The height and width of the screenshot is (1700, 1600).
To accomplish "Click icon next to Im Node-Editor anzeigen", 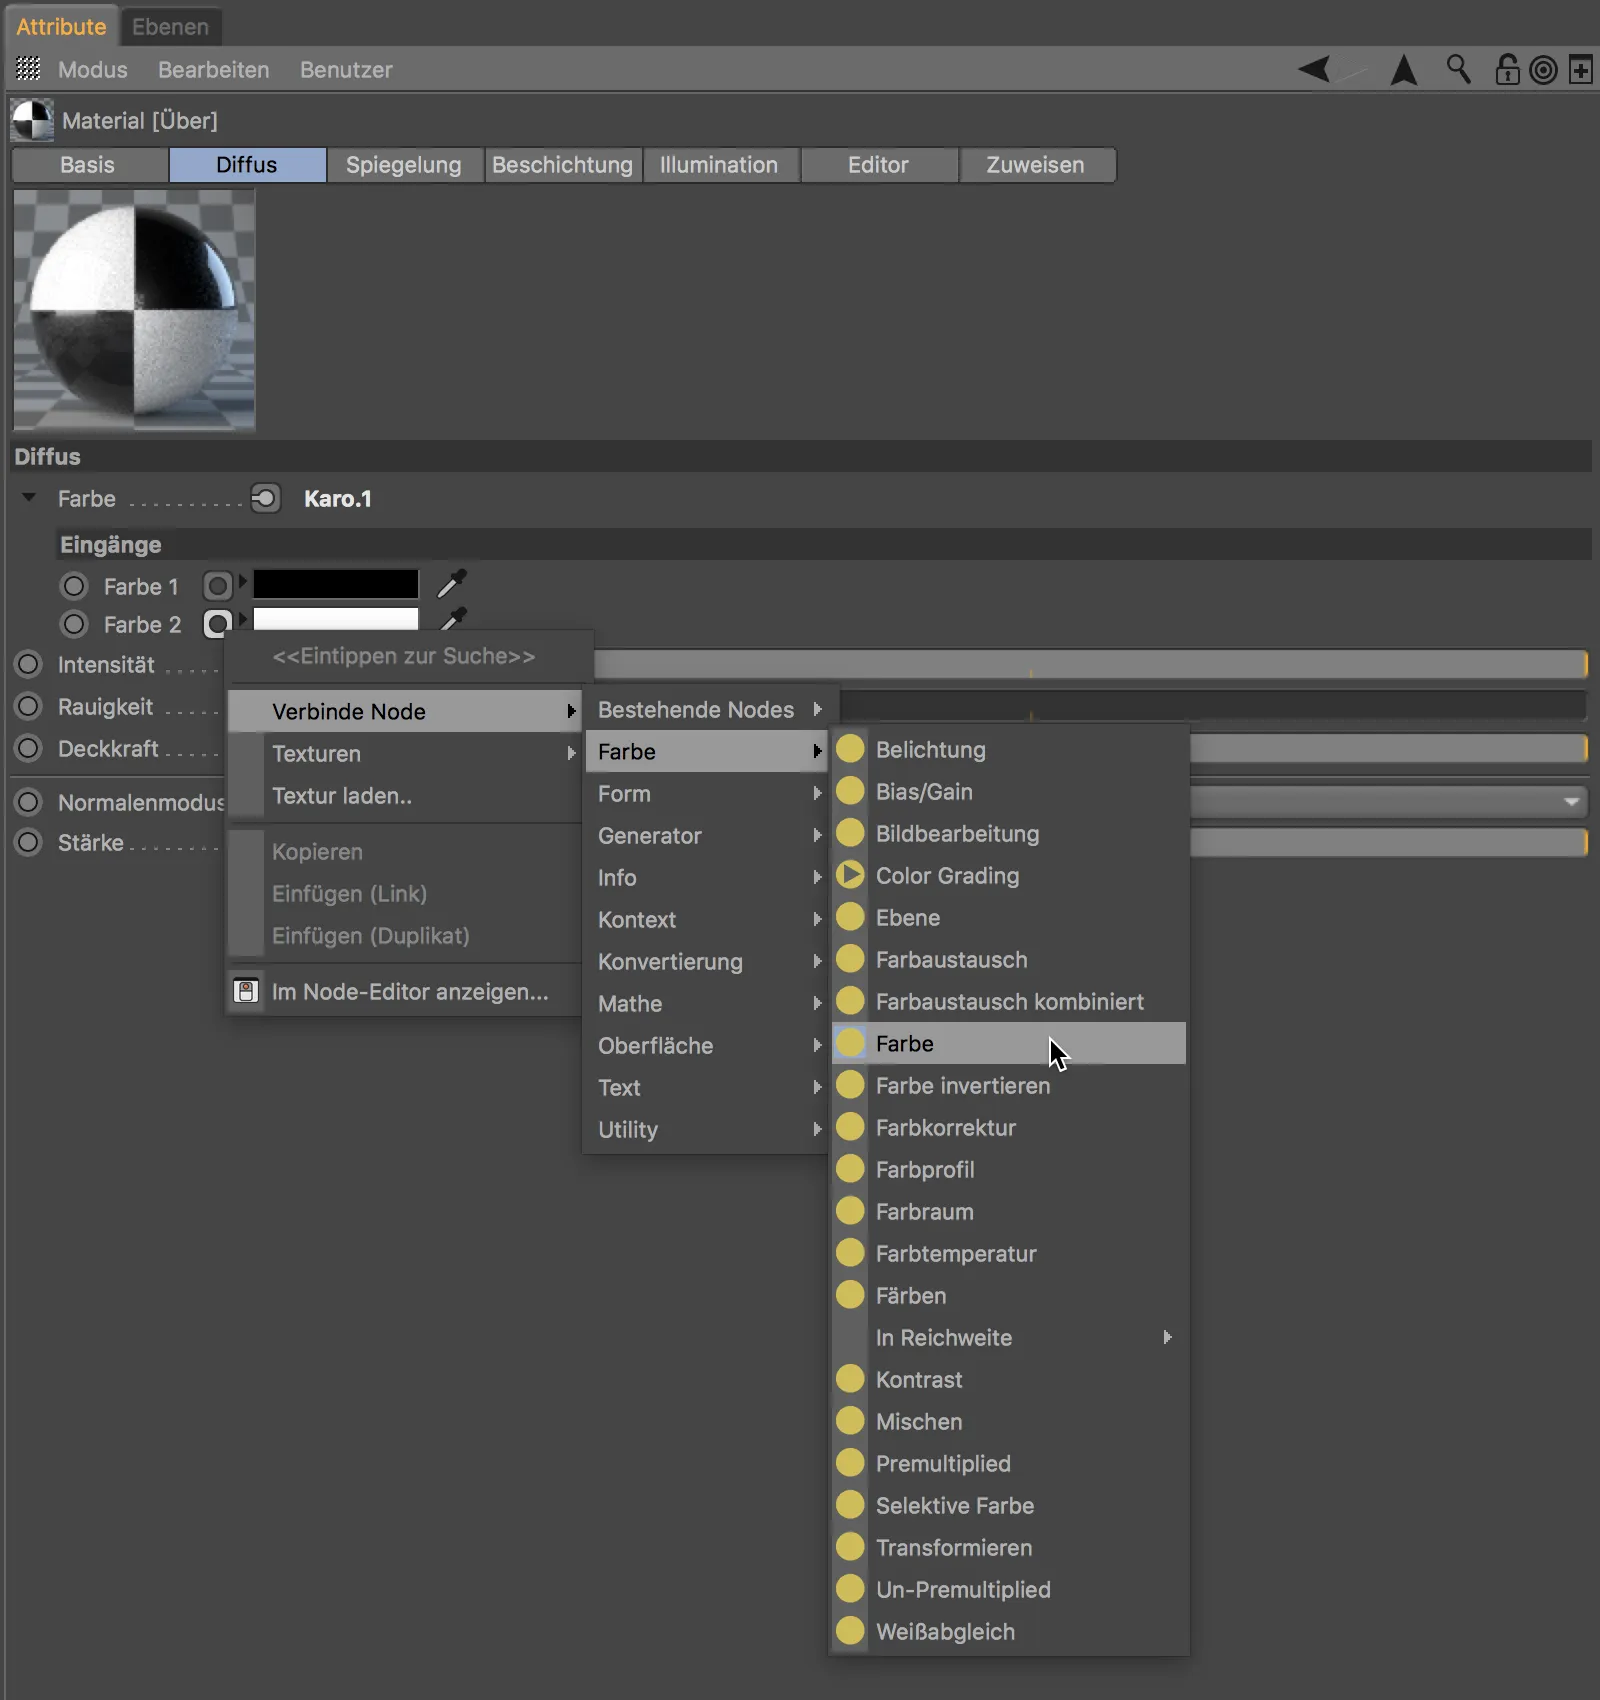I will coord(246,991).
